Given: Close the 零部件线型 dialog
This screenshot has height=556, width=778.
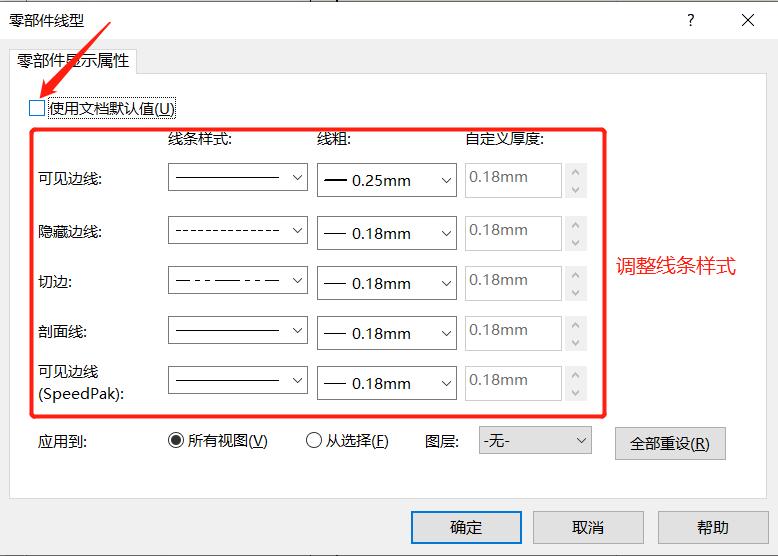Looking at the screenshot, I should point(748,20).
